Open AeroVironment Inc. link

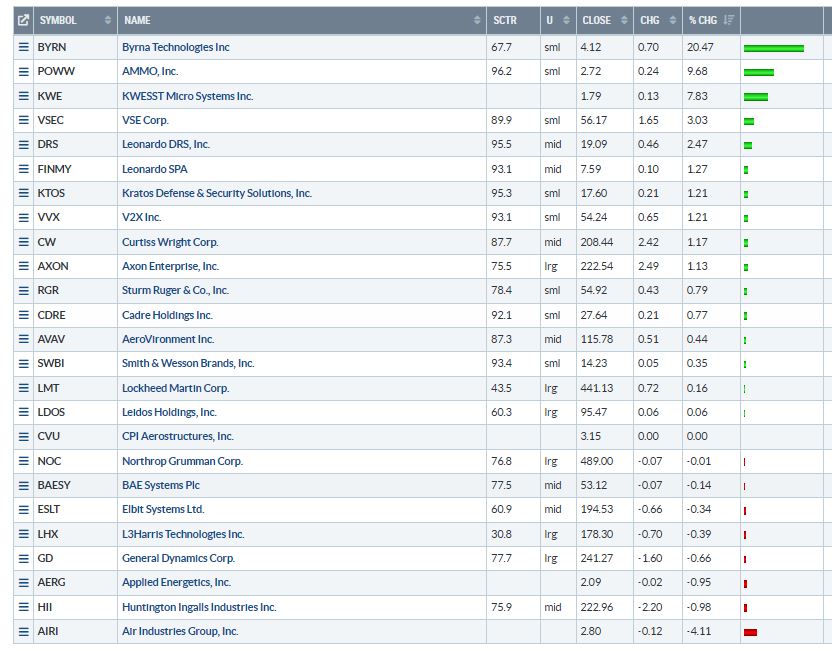[x=168, y=339]
